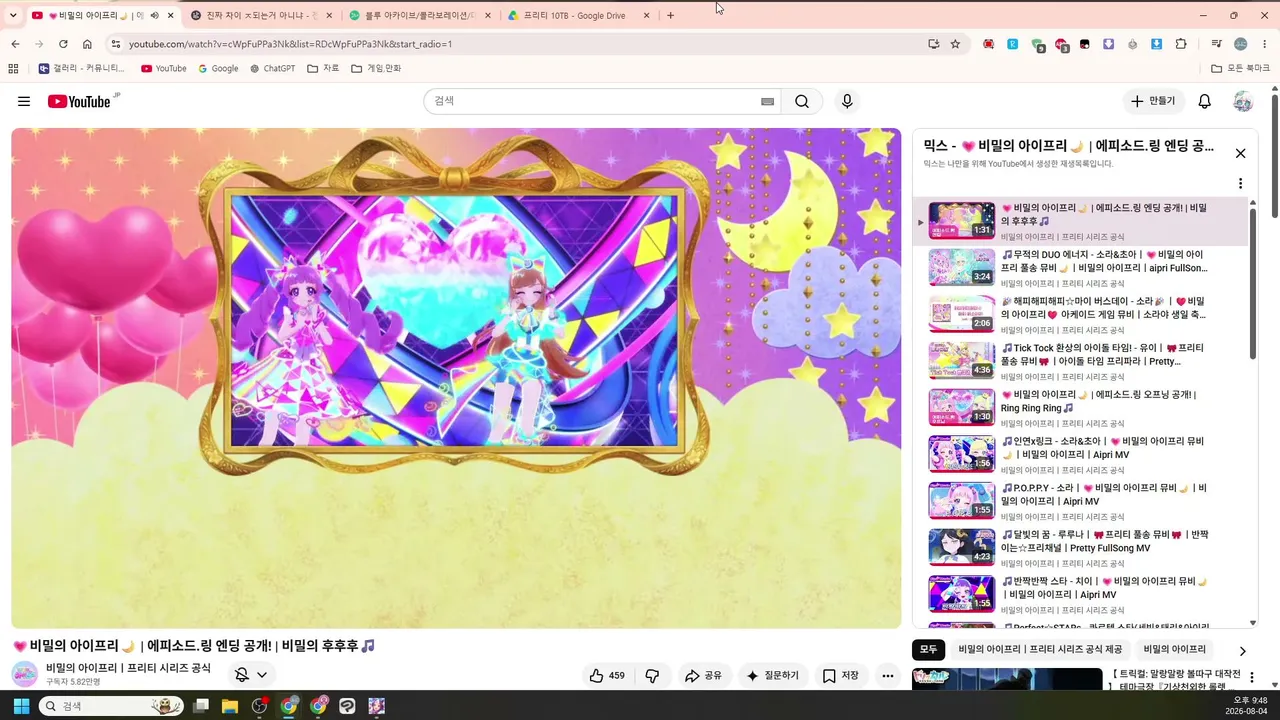Click the video player frame
The height and width of the screenshot is (720, 1280).
tap(456, 378)
